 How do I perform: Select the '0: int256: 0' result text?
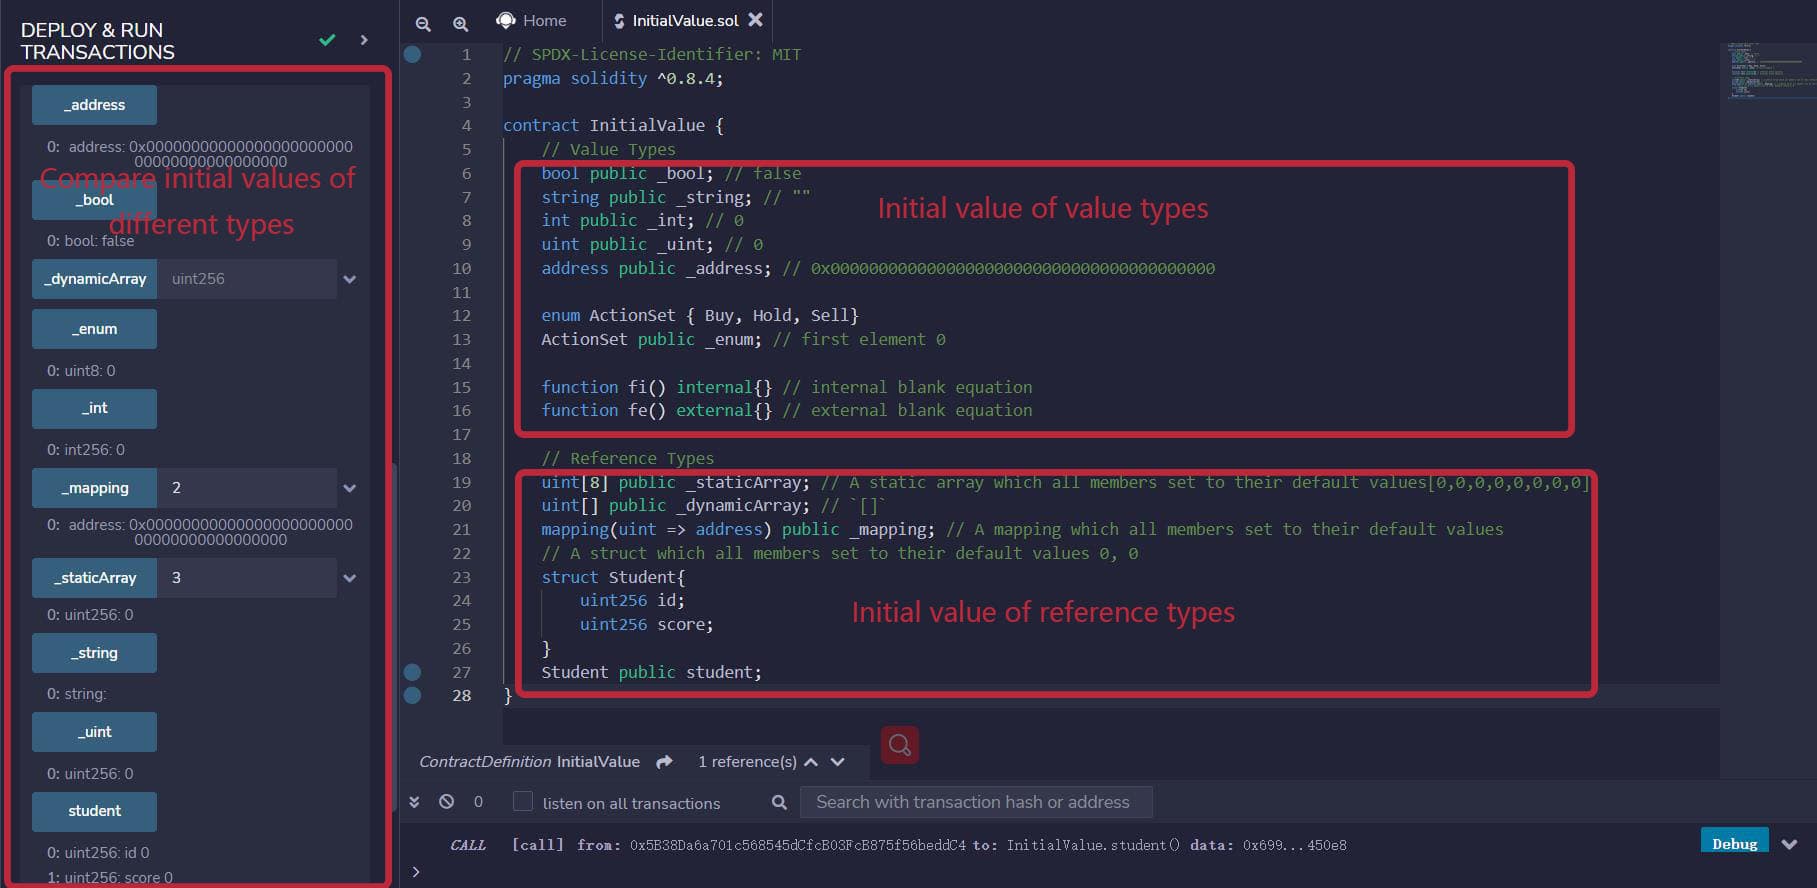coord(86,450)
